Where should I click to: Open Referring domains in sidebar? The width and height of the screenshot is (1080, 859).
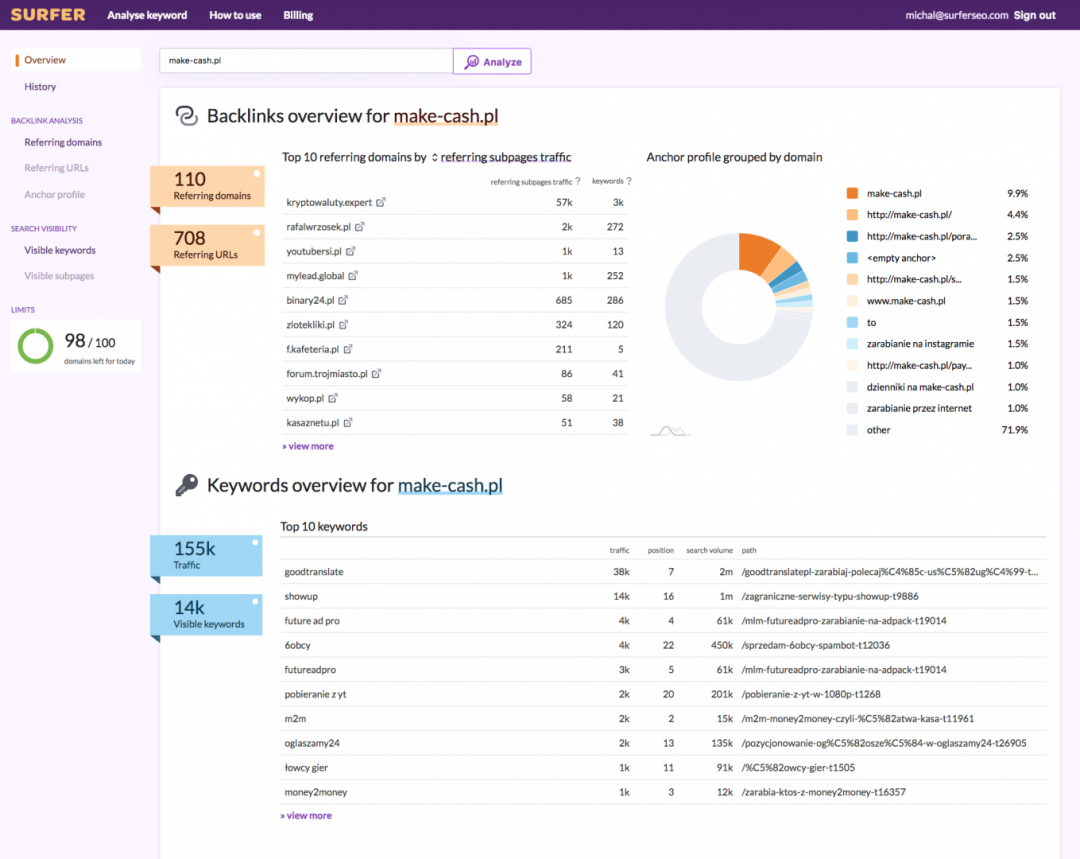(x=63, y=142)
